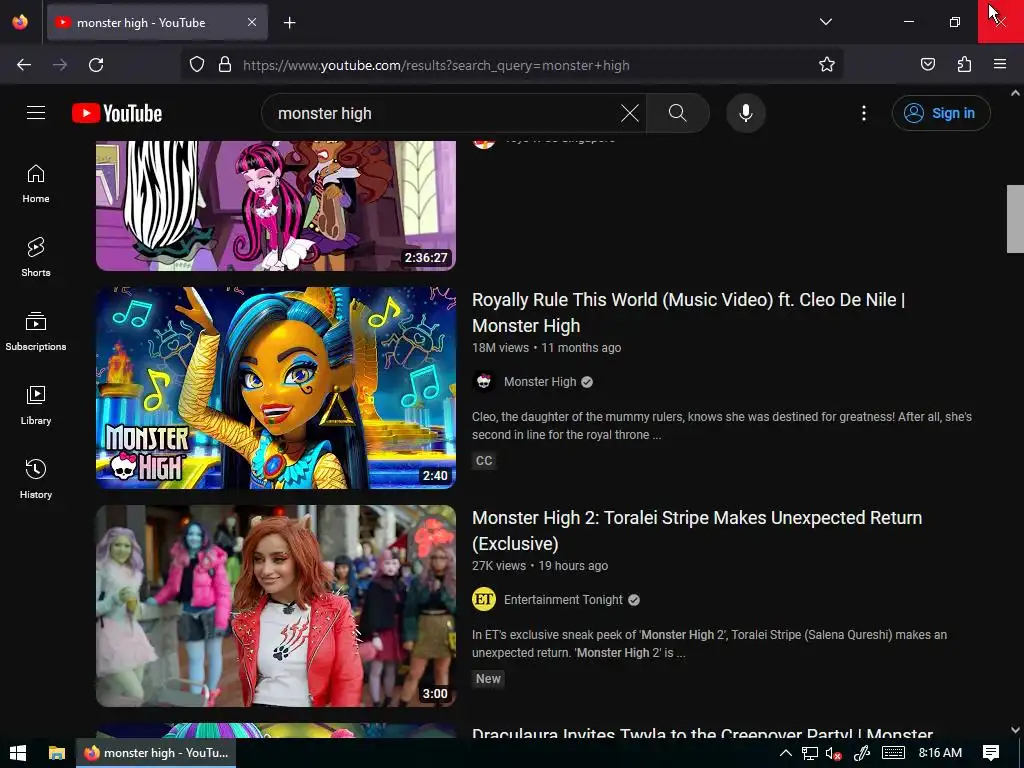1024x768 pixels.
Task: Open the Firefox extensions puzzle icon
Action: pyautogui.click(x=964, y=65)
